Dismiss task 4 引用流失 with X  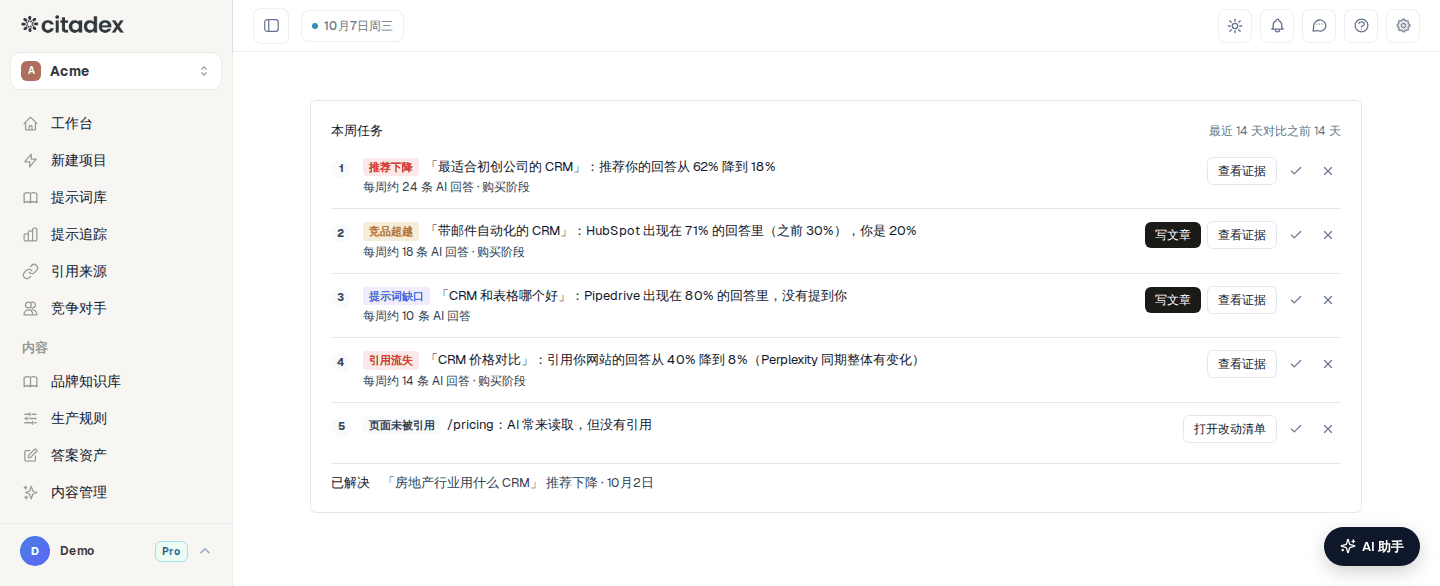click(x=1328, y=364)
